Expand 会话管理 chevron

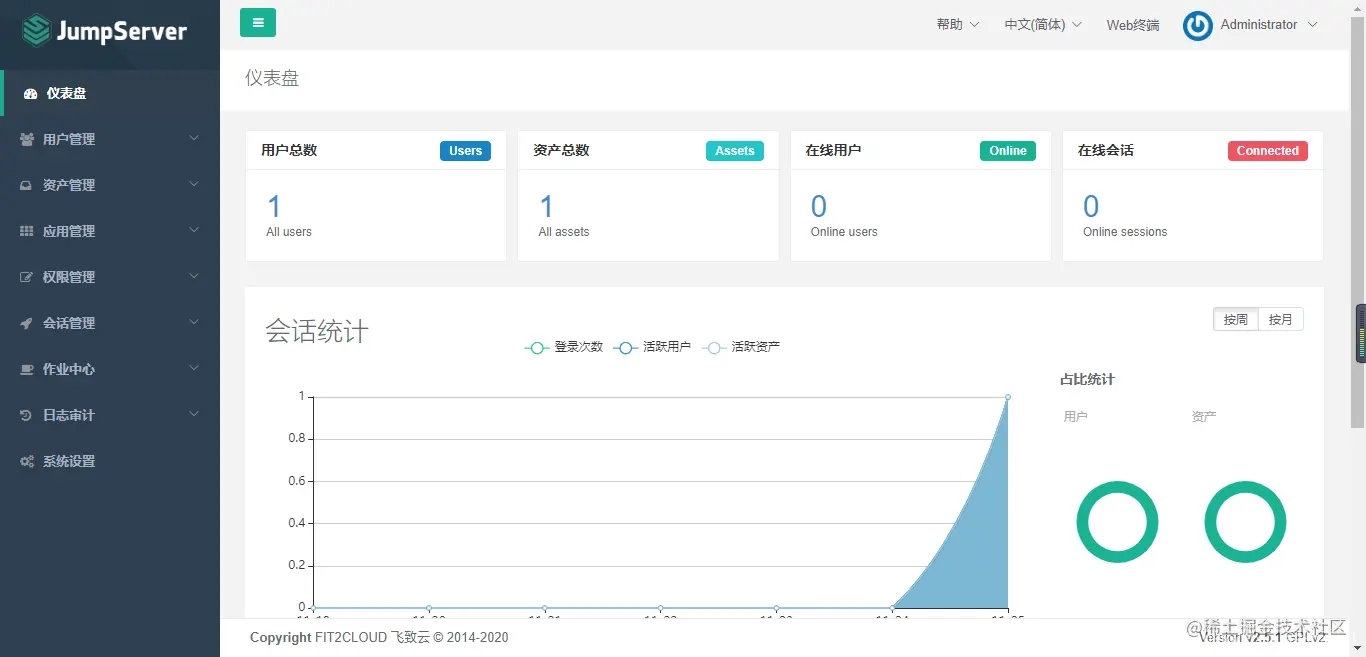[x=194, y=322]
